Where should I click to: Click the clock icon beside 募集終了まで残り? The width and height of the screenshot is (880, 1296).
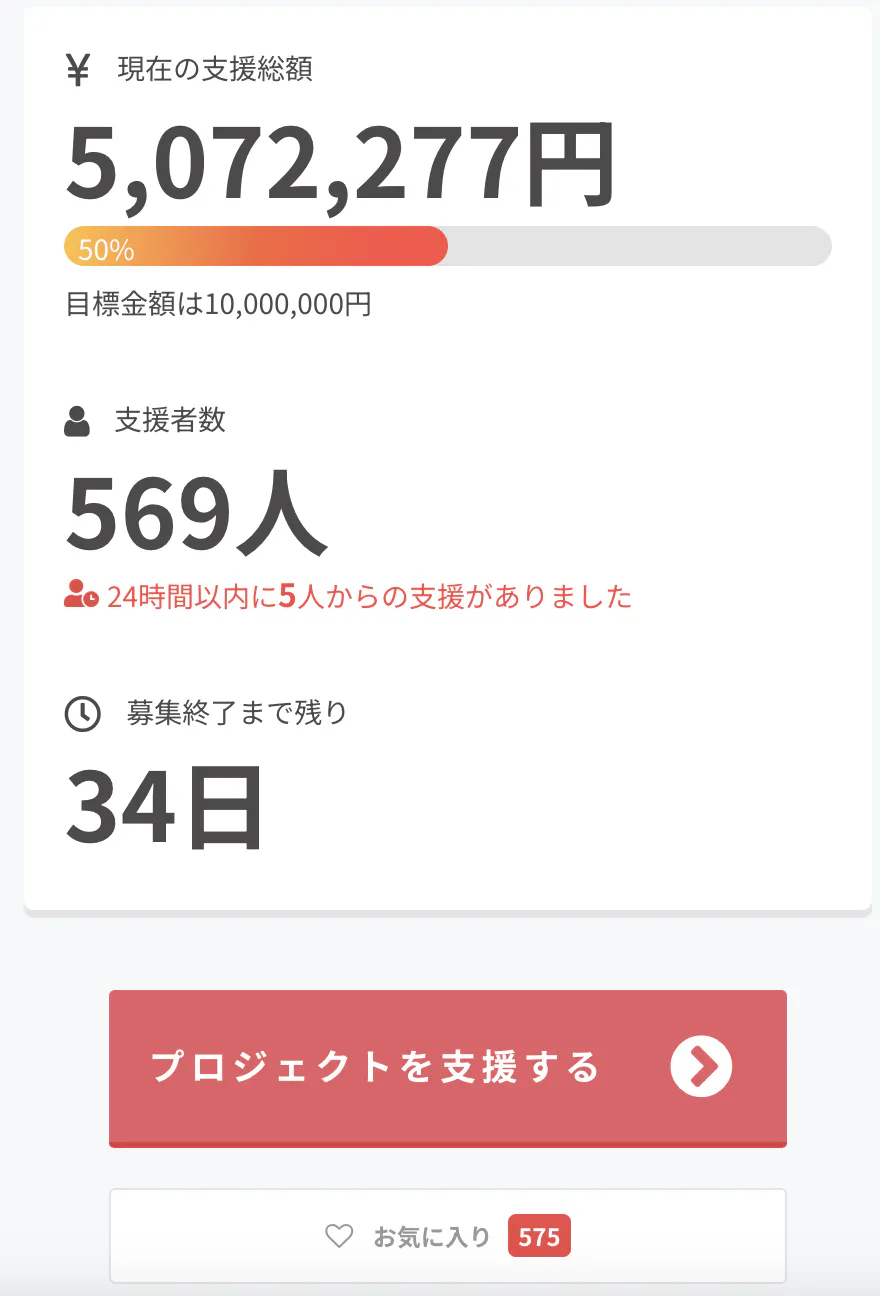[x=82, y=714]
